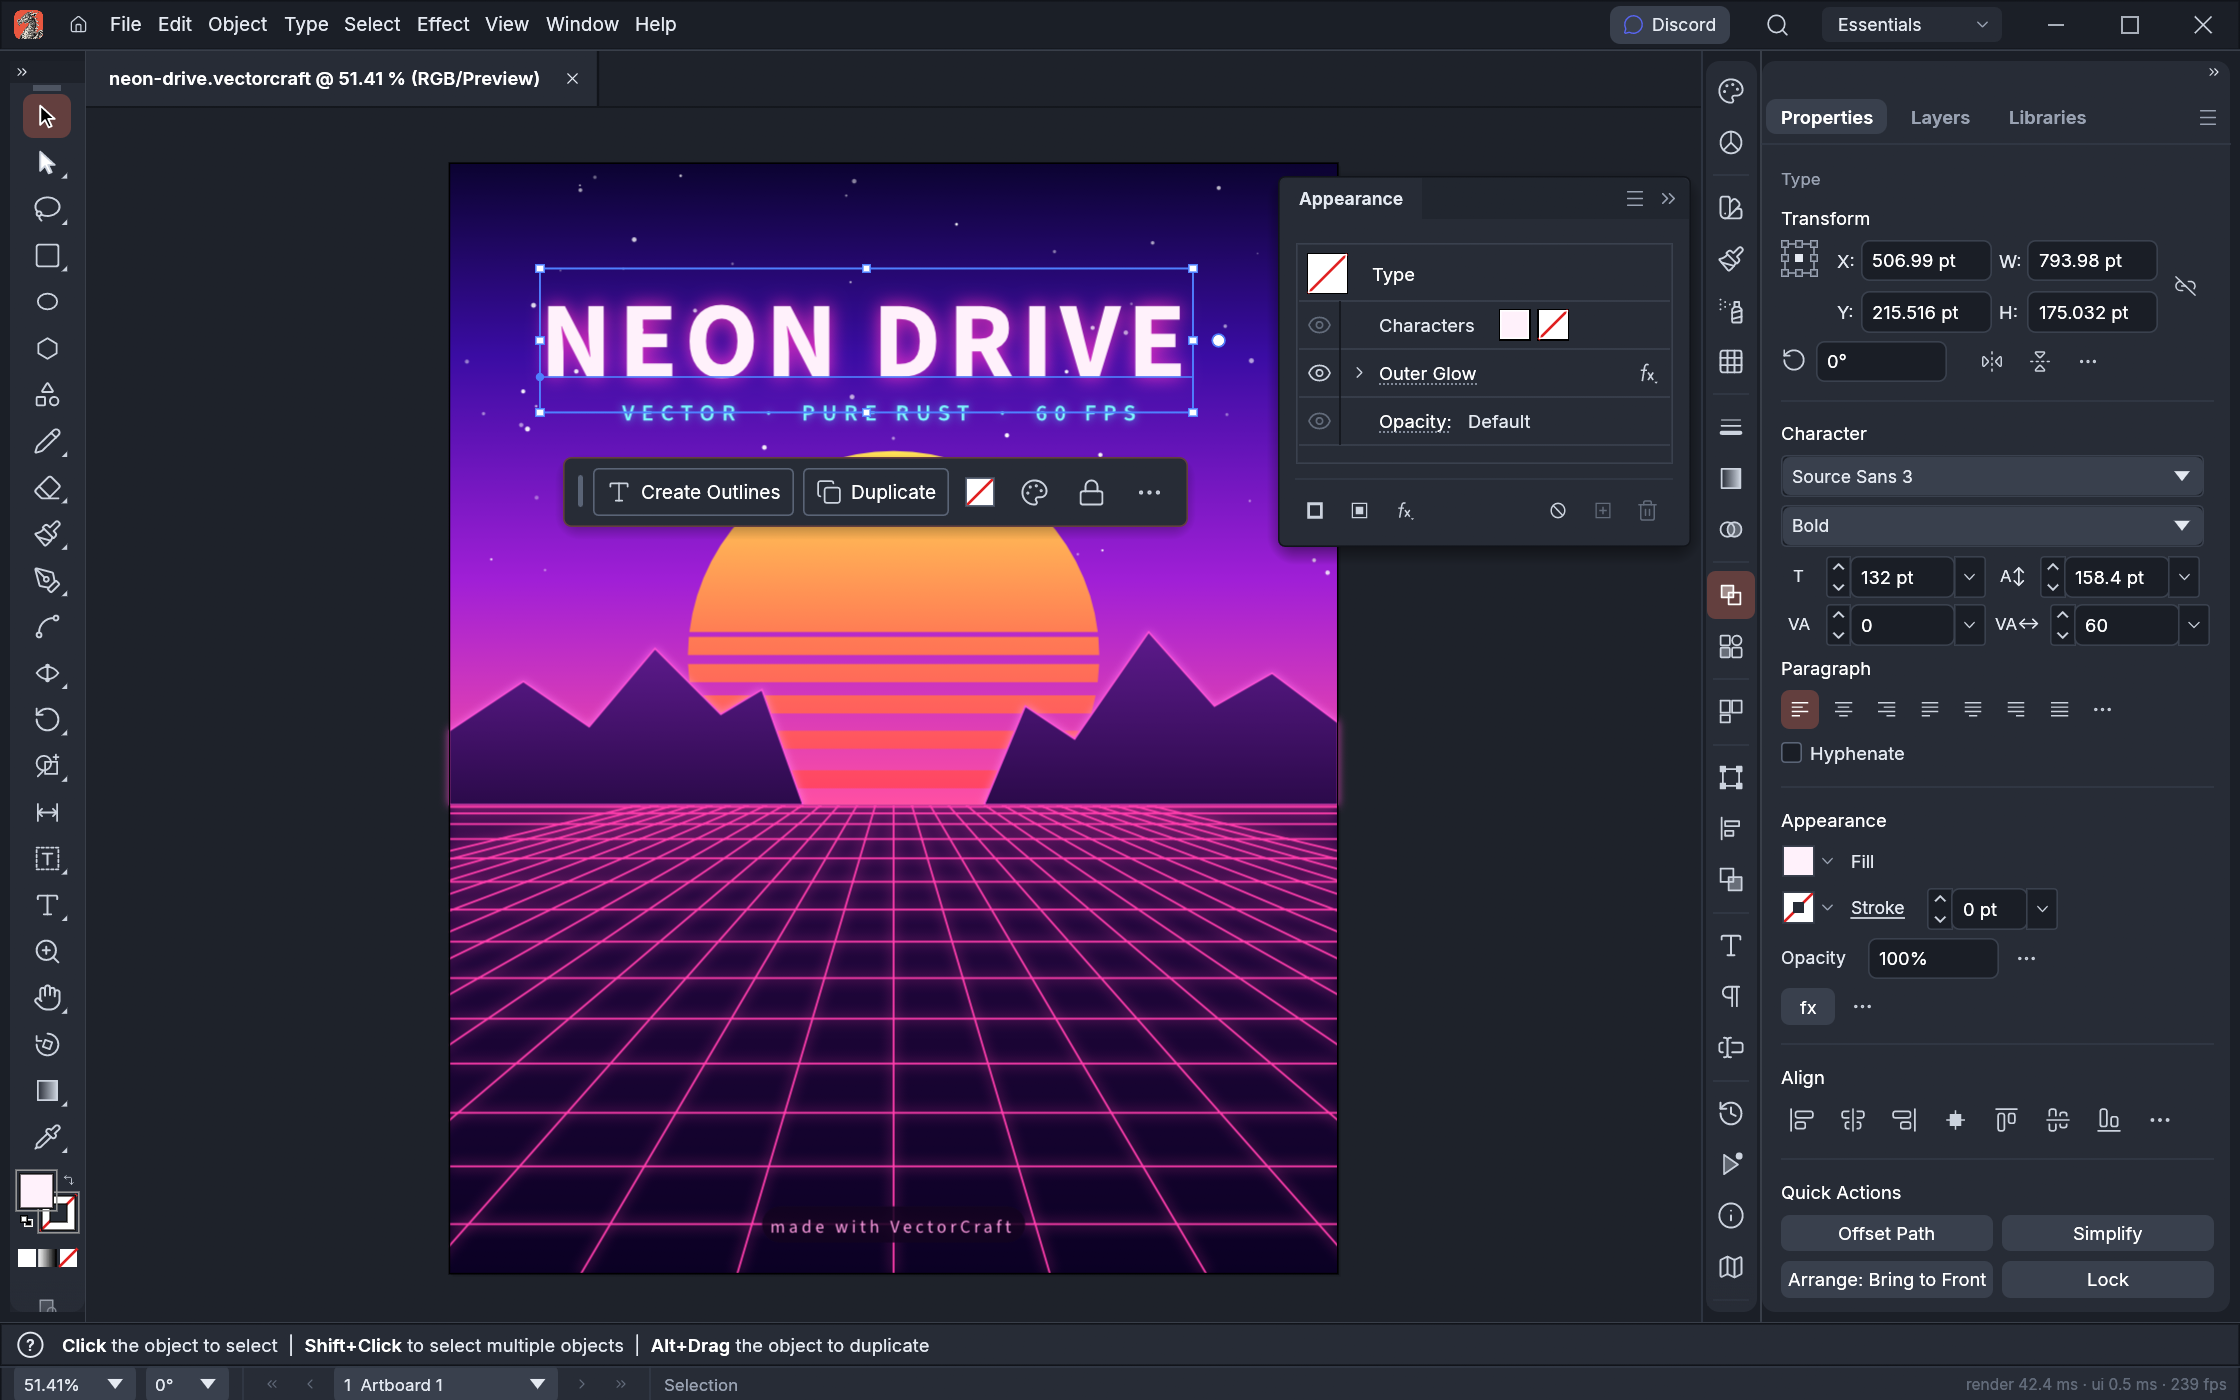Toggle visibility of Opacity row
Screen dimensions: 2240x1400
click(x=1319, y=421)
